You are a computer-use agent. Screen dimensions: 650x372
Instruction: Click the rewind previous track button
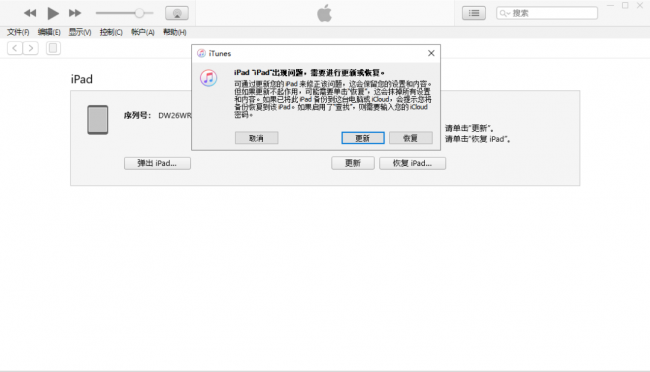pyautogui.click(x=29, y=13)
